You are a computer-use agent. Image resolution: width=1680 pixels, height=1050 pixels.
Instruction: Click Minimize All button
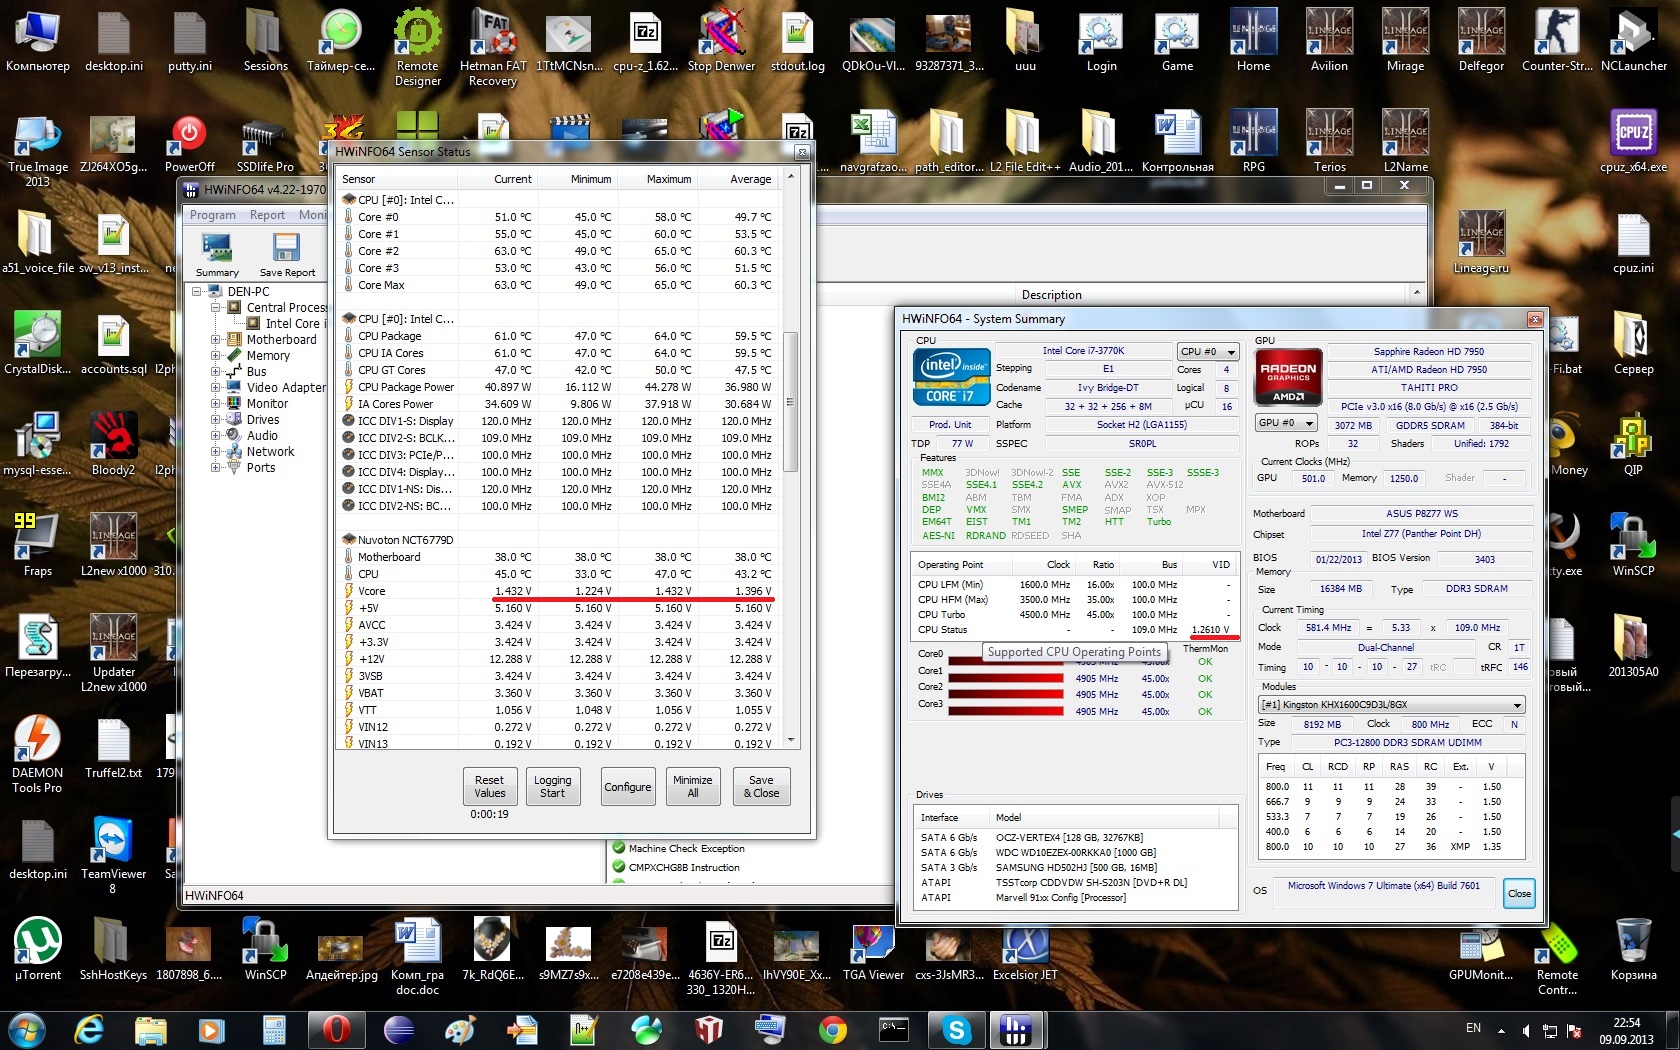click(x=692, y=787)
